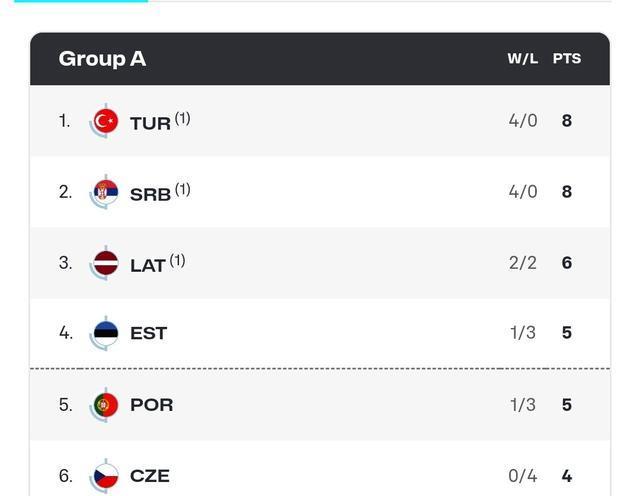Click the W/L column header
This screenshot has height=496, width=640.
[x=522, y=59]
